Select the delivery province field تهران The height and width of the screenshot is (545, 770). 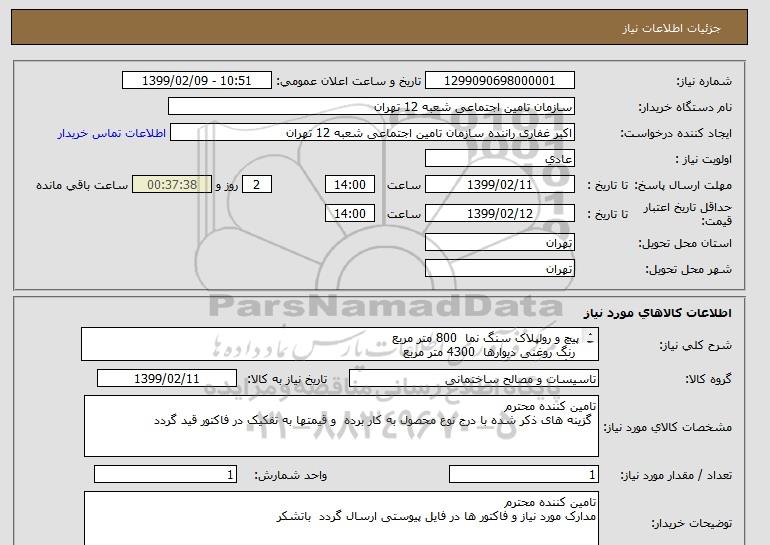[x=499, y=243]
